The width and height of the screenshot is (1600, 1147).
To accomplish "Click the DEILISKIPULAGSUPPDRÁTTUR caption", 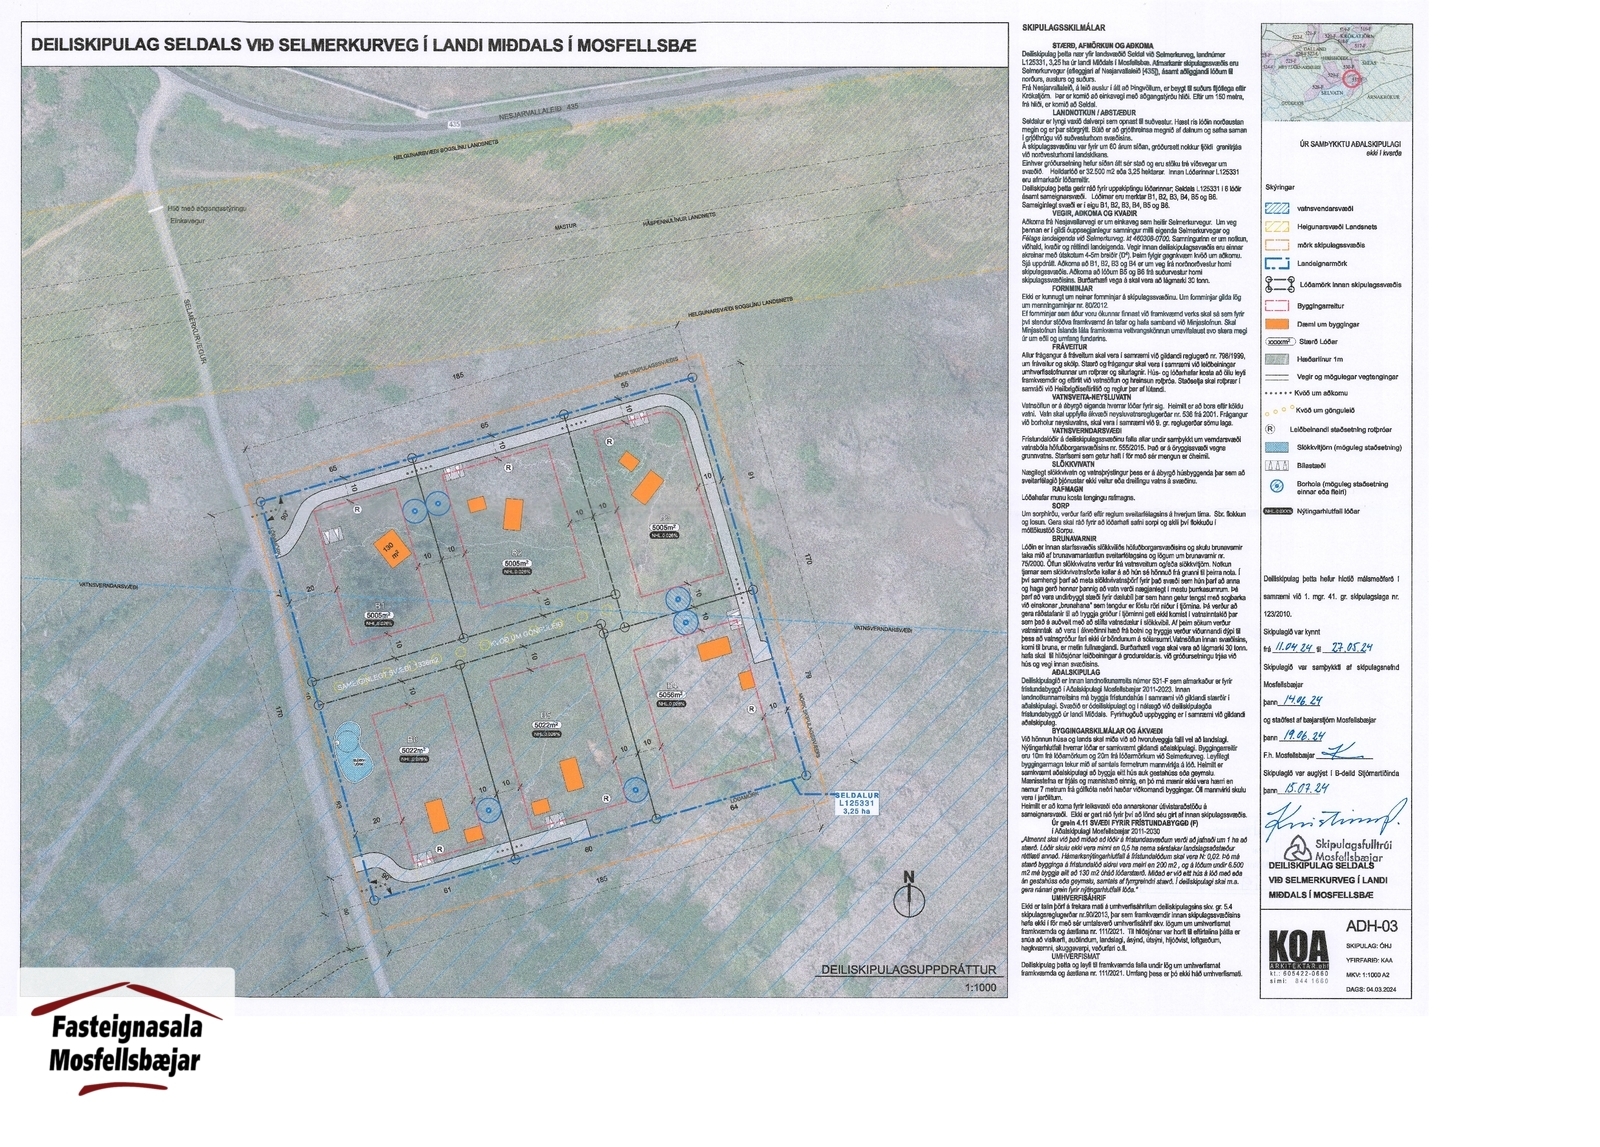I will coord(909,970).
